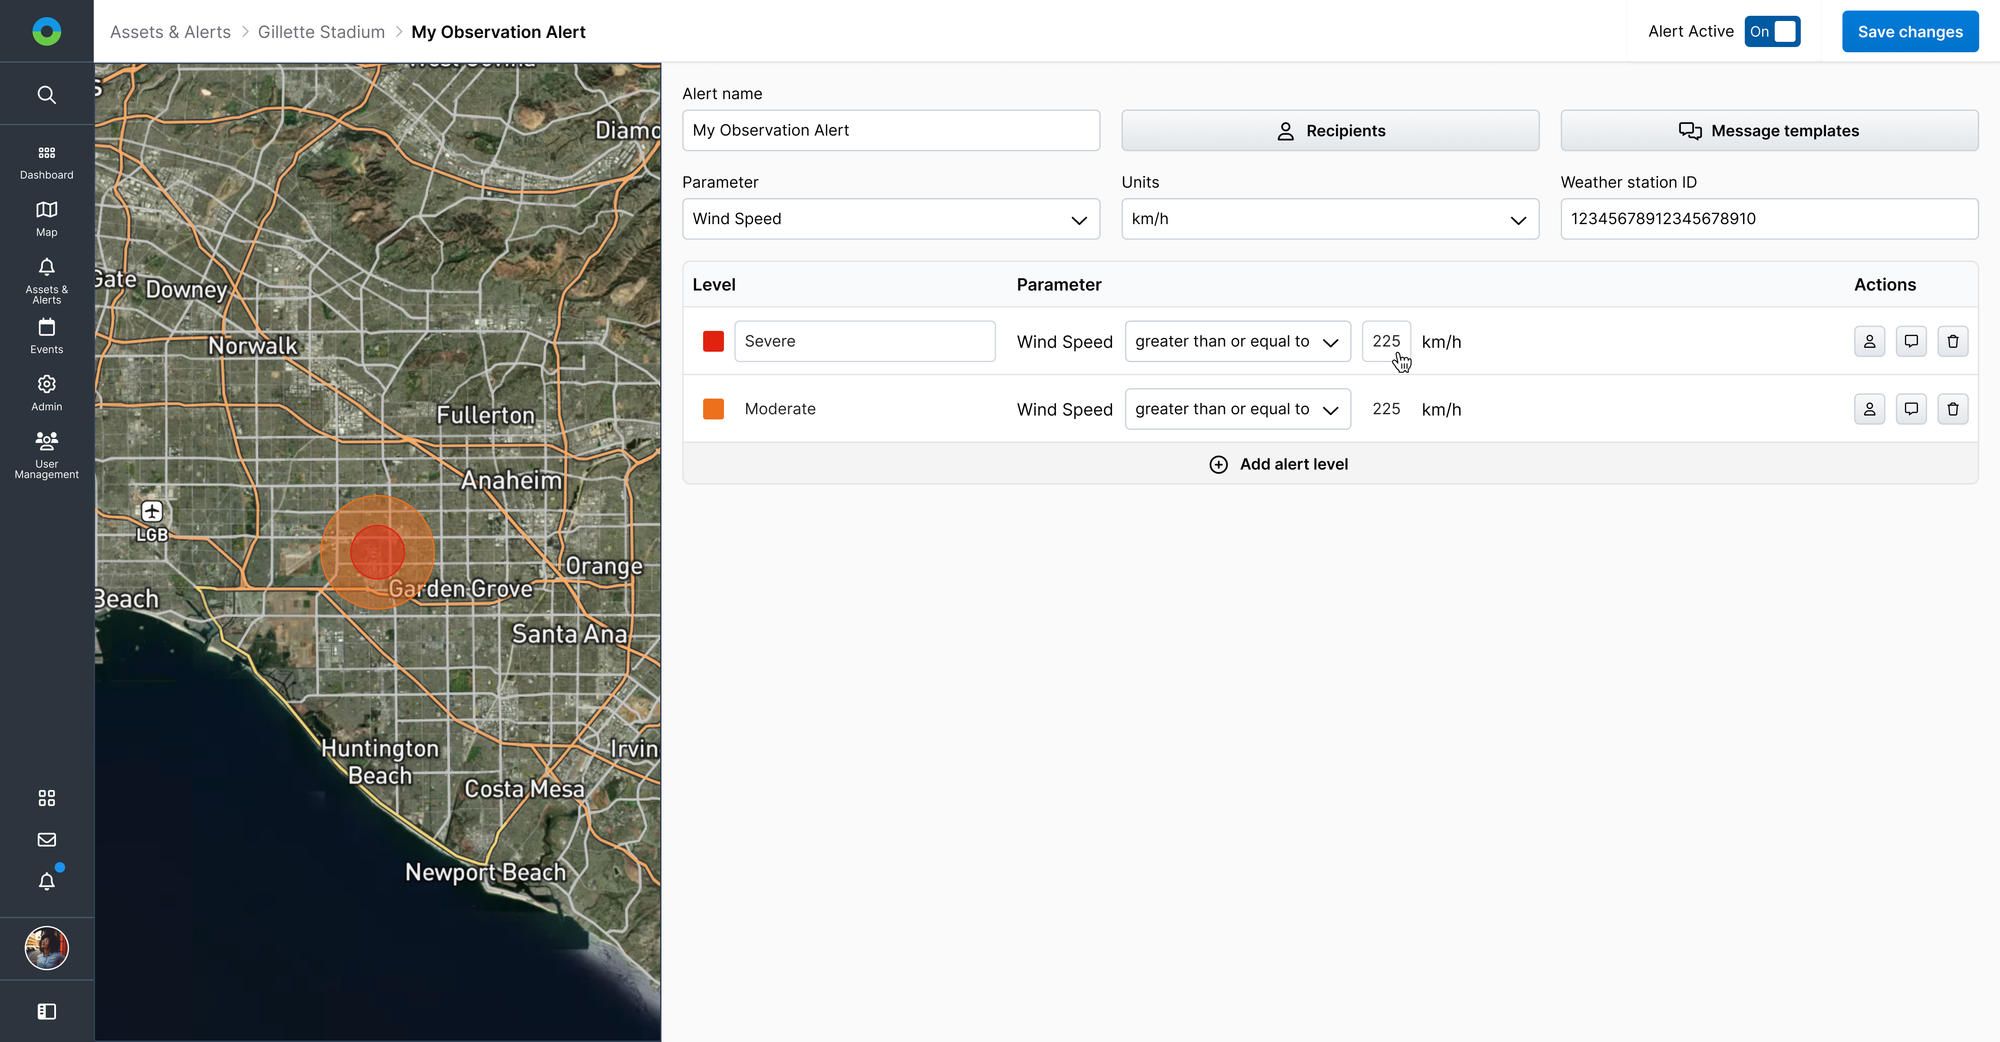Viewport: 2000px width, 1042px height.
Task: Open Admin settings gear icon
Action: click(x=47, y=393)
